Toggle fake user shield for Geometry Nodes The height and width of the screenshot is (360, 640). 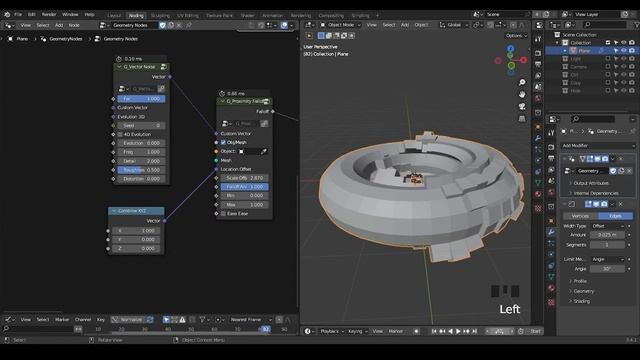[162, 25]
